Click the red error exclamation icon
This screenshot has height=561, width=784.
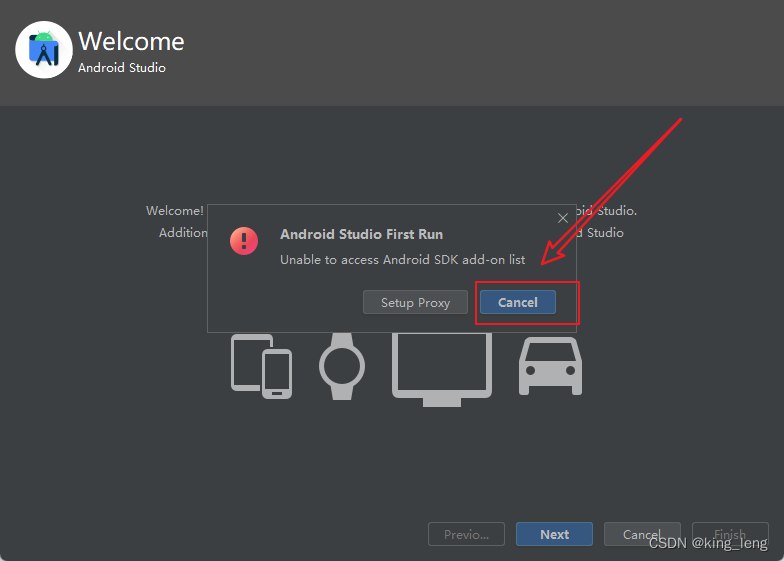click(x=244, y=241)
